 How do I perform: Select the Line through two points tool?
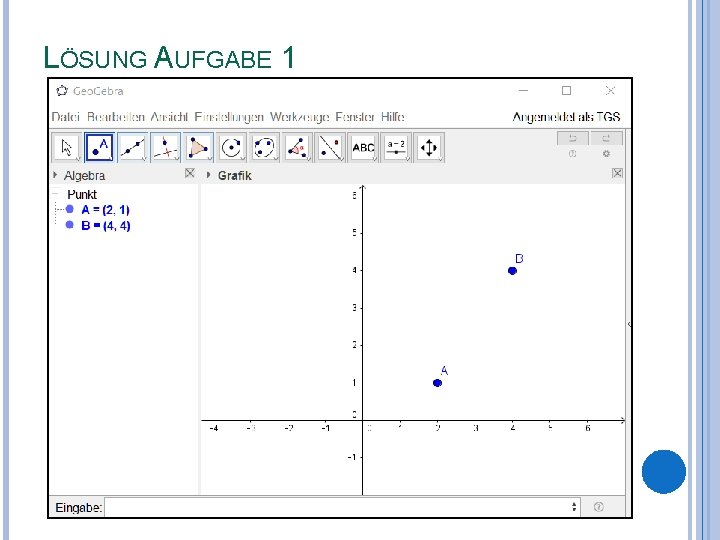pos(132,147)
